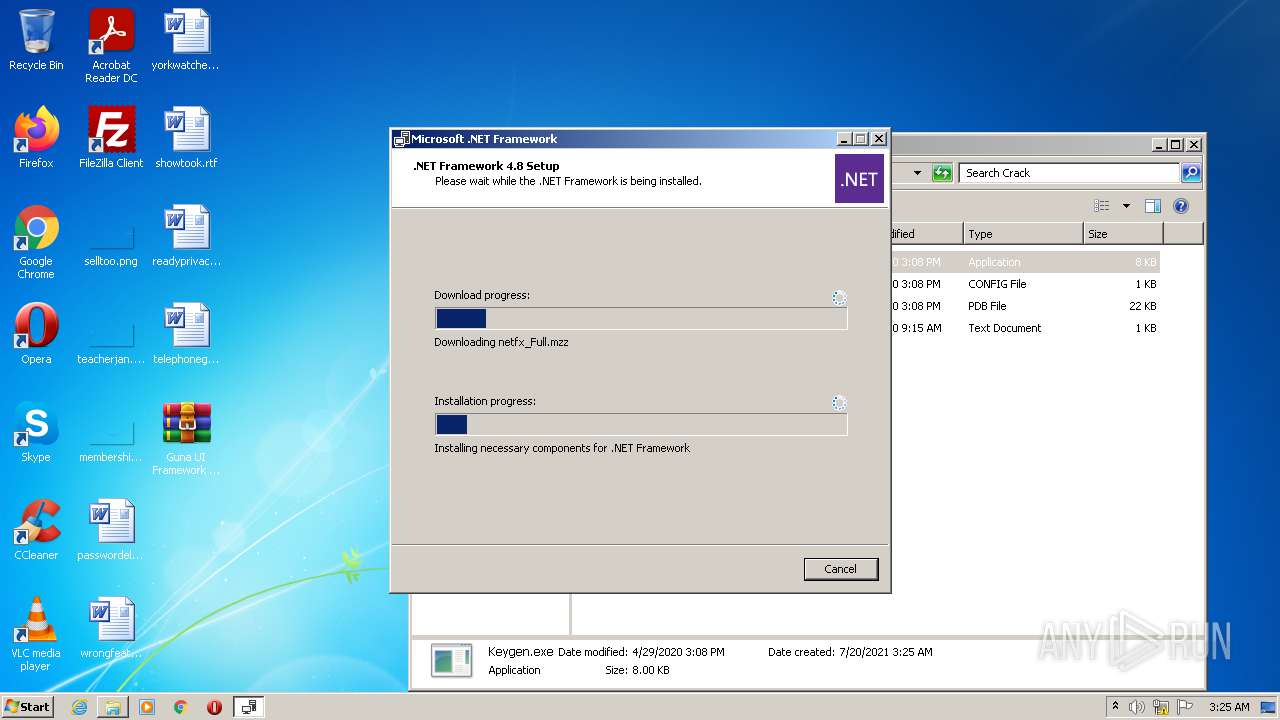Launch CCleaner from the desktop
This screenshot has width=1280, height=720.
(x=36, y=530)
